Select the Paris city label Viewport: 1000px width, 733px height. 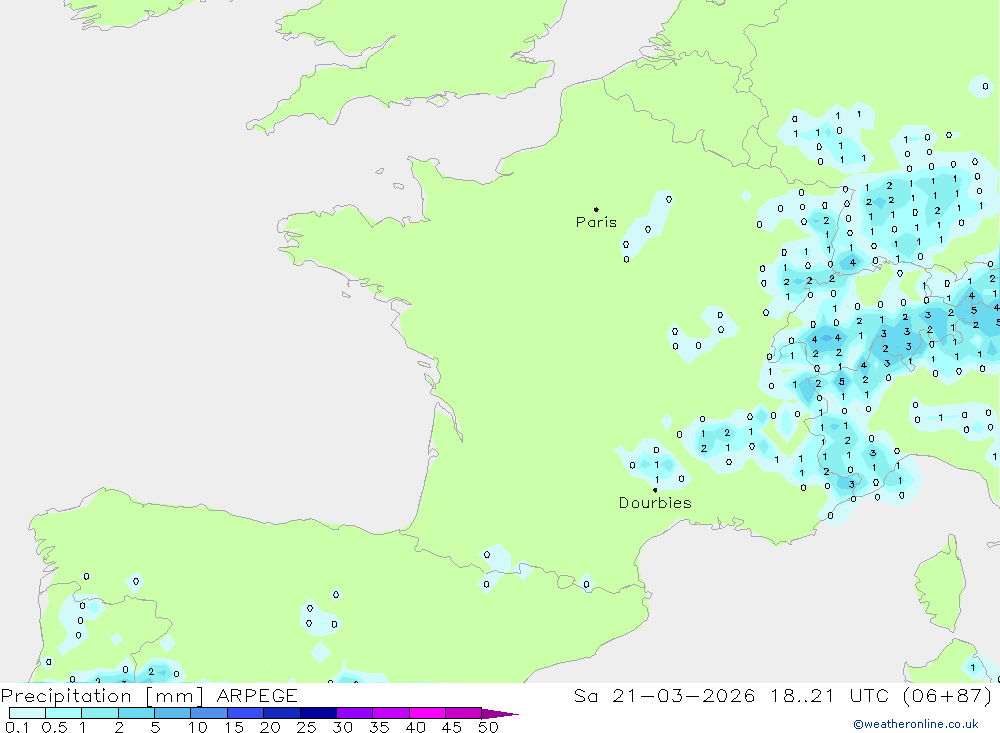coord(596,222)
